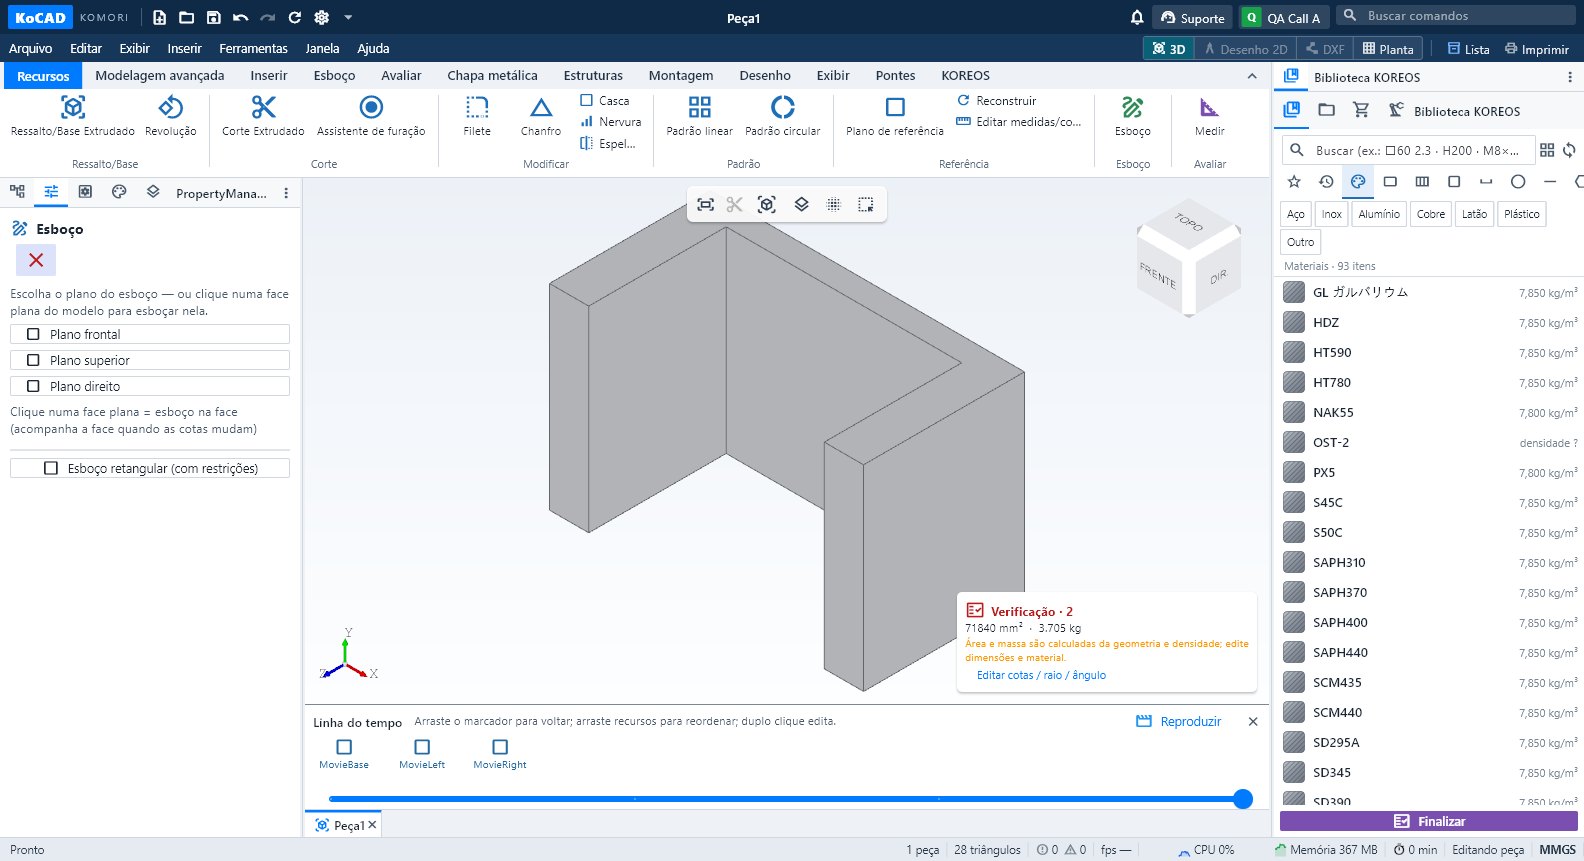This screenshot has height=861, width=1584.
Task: Expand the quick access toolbar dropdown arrow
Action: (348, 17)
